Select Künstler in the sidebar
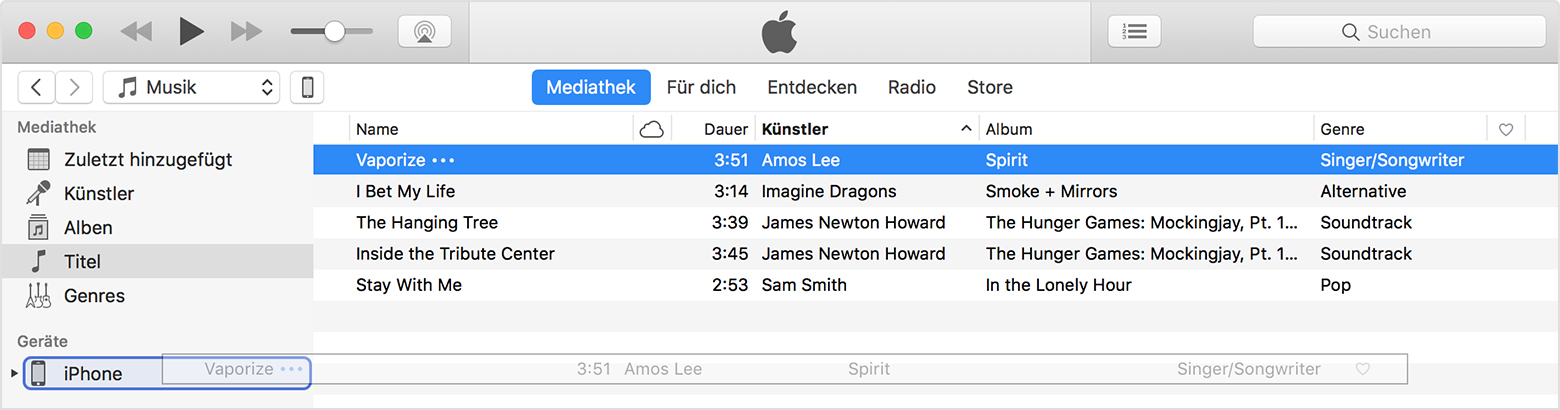This screenshot has width=1560, height=410. pyautogui.click(x=157, y=193)
